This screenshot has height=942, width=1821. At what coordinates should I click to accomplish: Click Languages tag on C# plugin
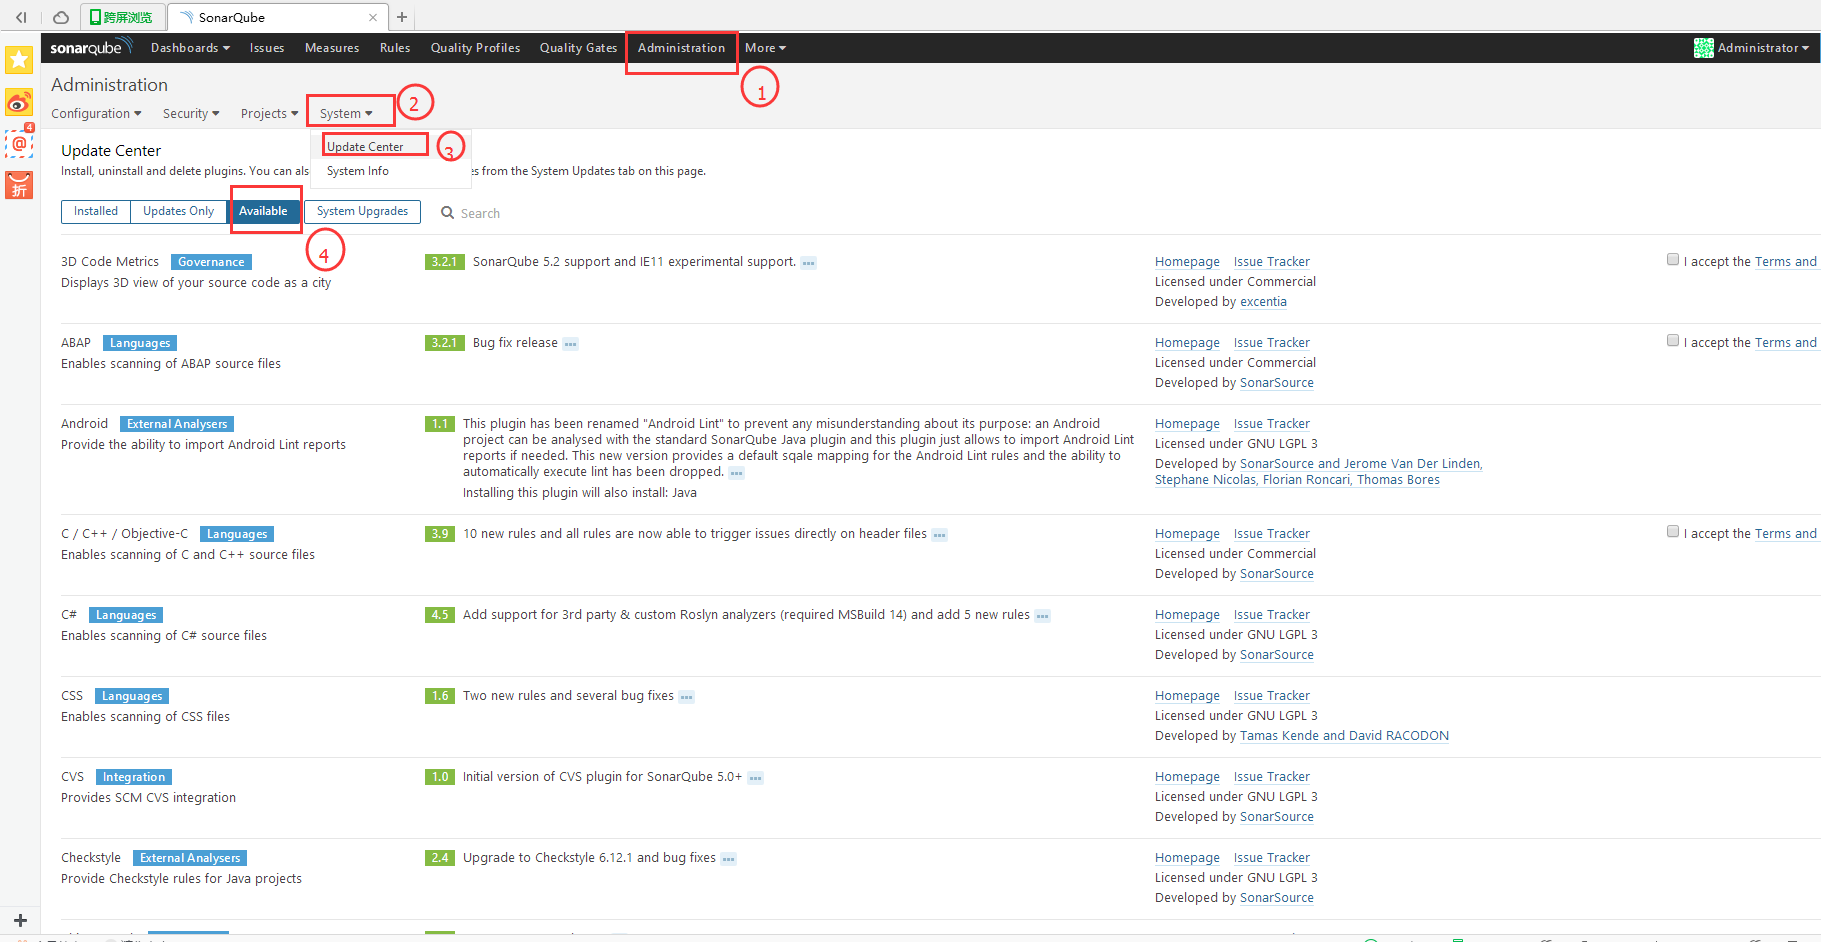126,615
